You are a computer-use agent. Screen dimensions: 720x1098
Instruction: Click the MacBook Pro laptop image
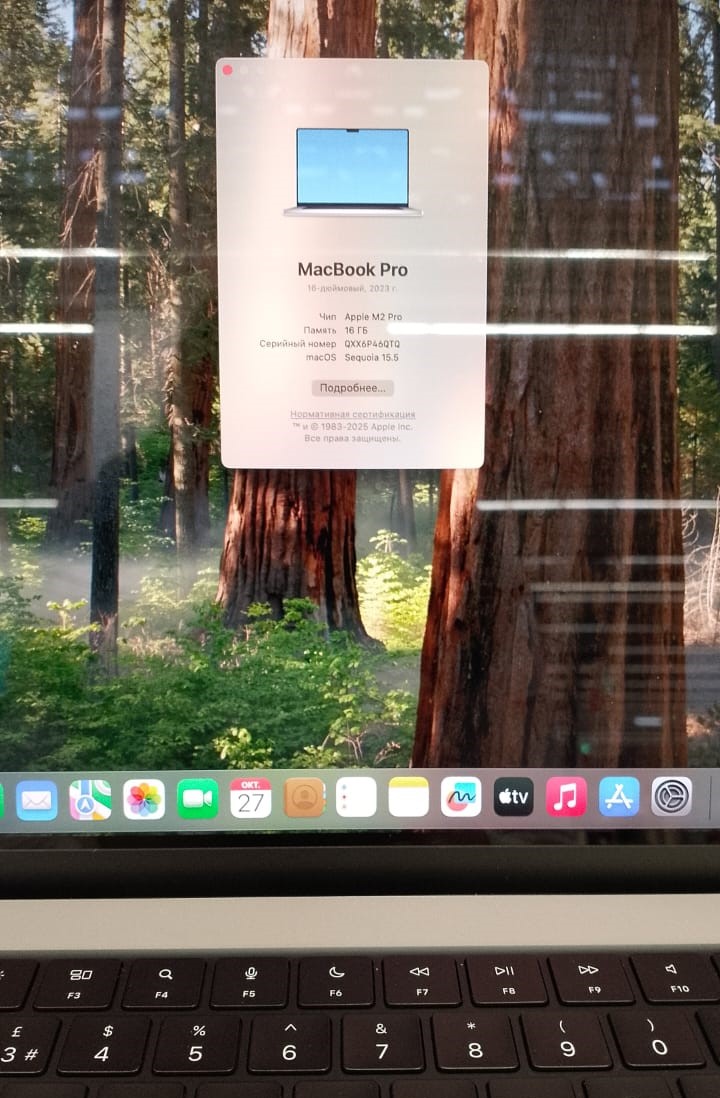point(352,172)
